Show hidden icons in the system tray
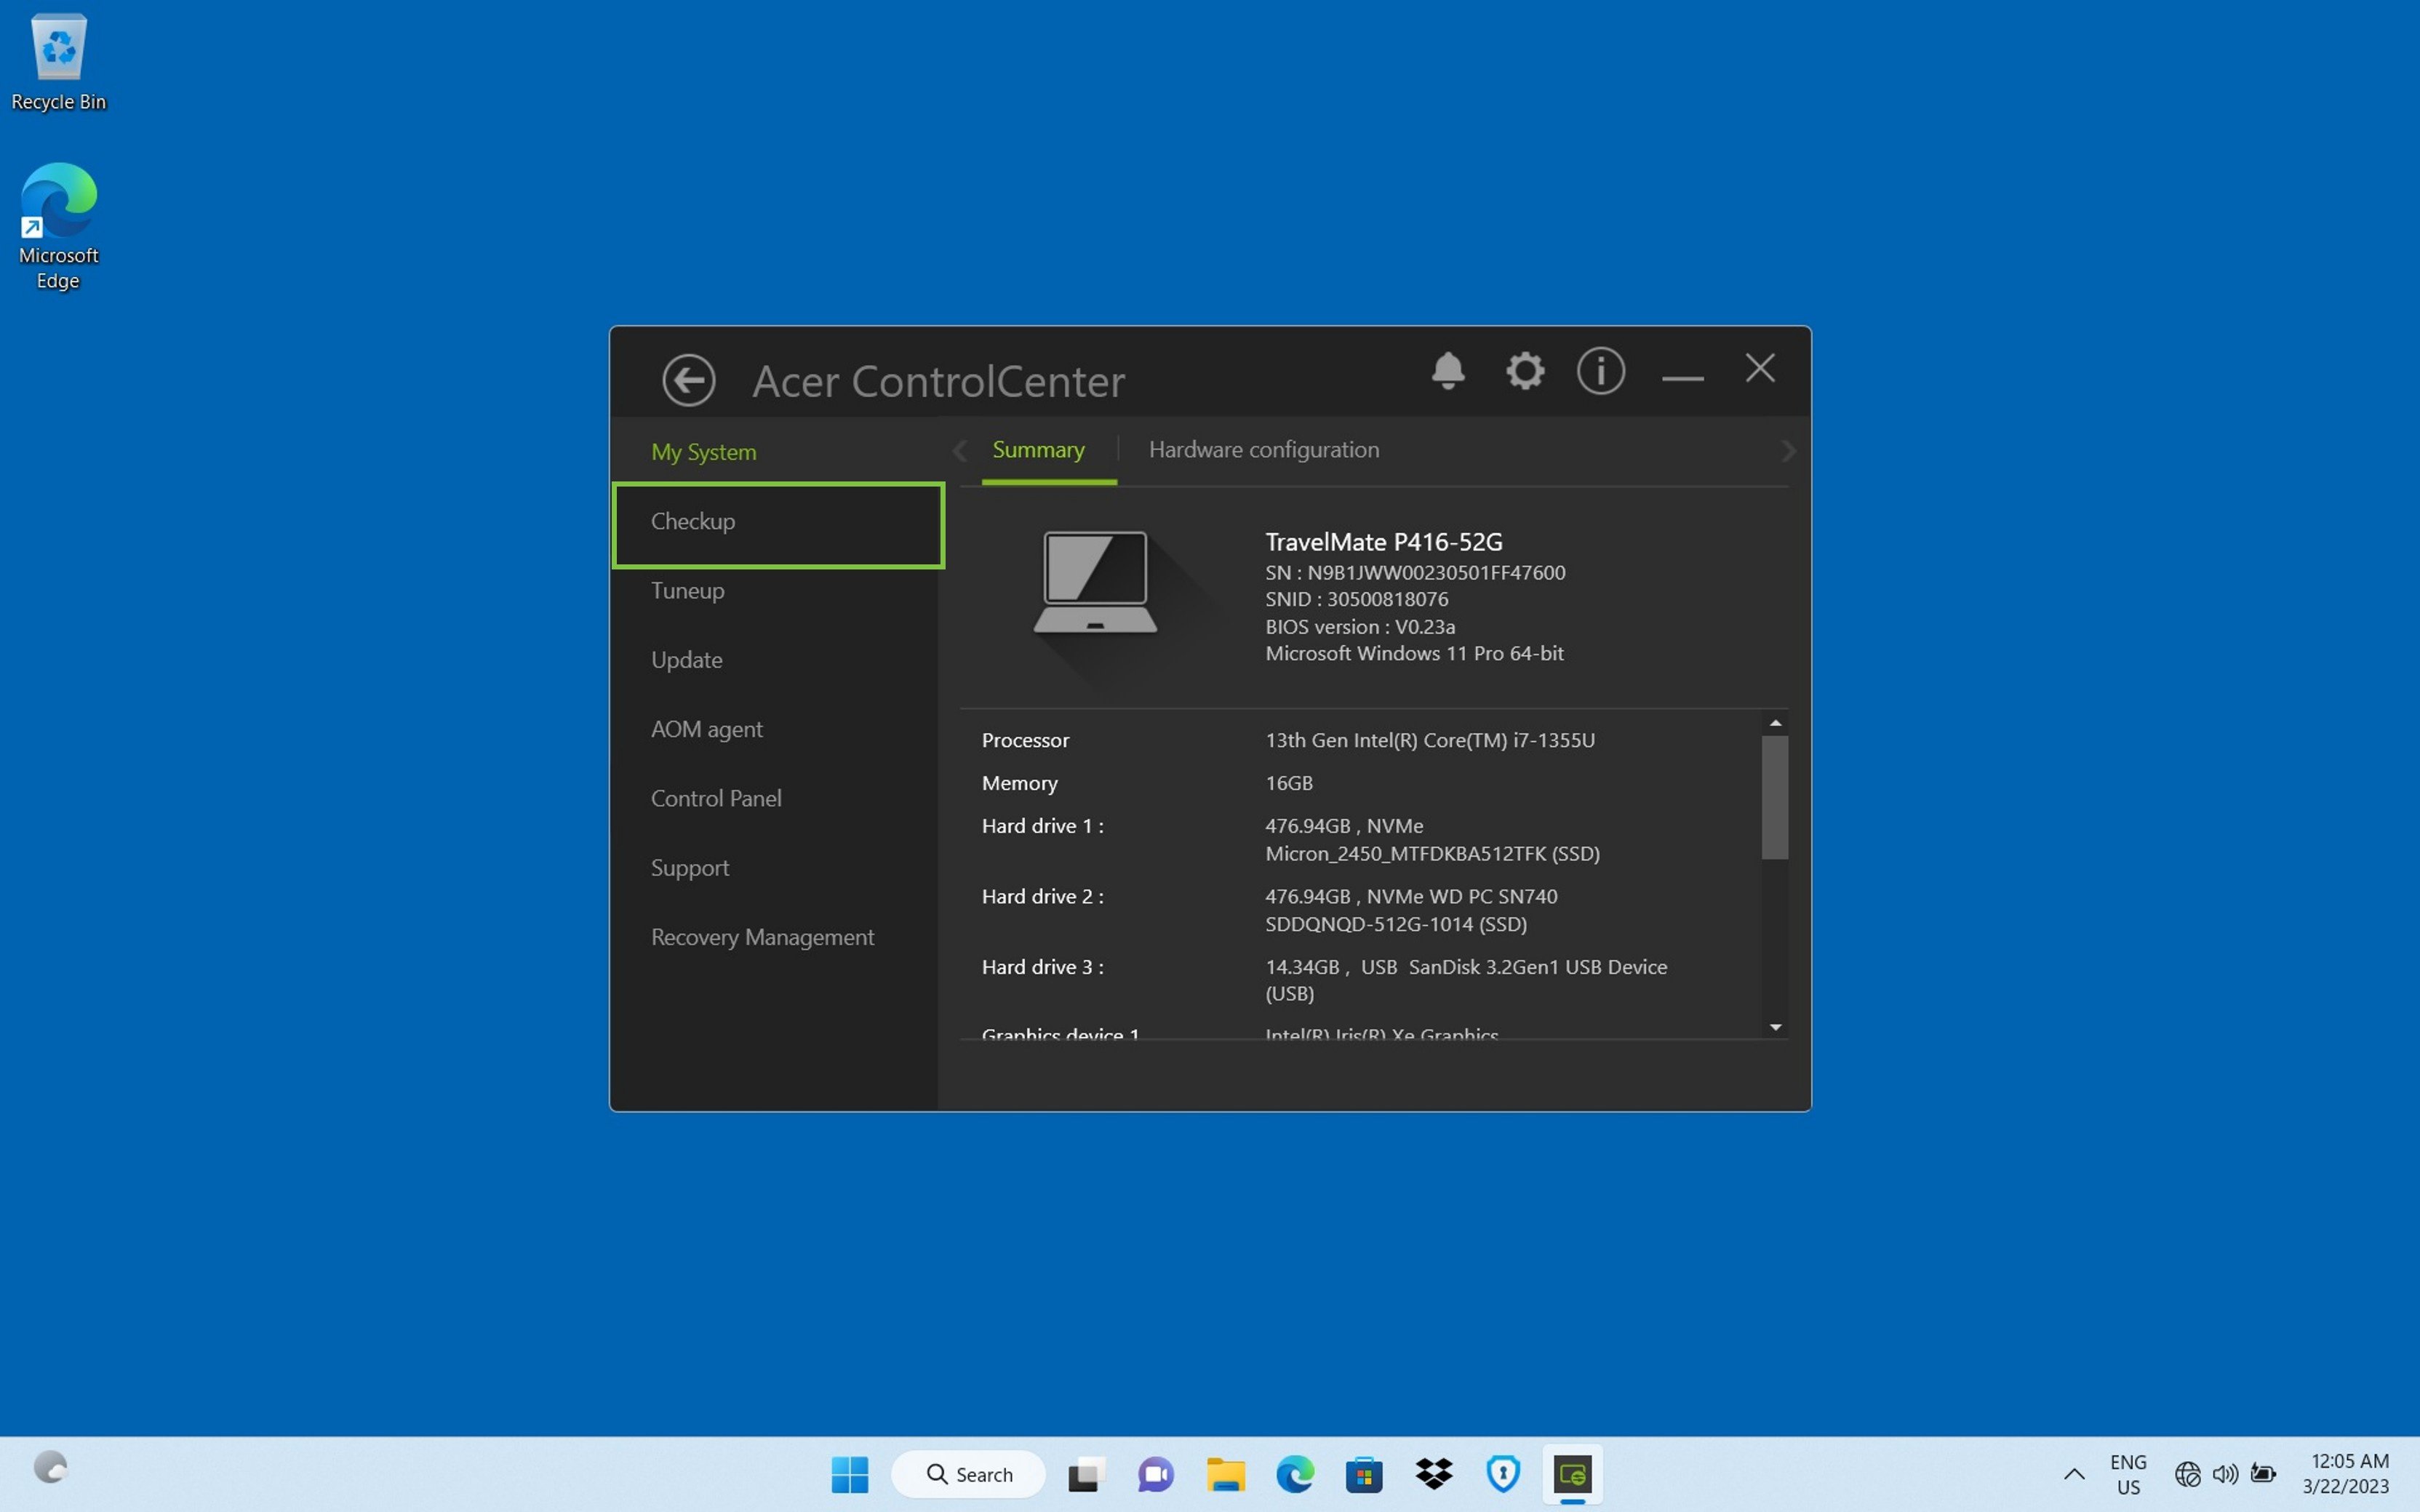Image resolution: width=2420 pixels, height=1512 pixels. [x=2074, y=1474]
